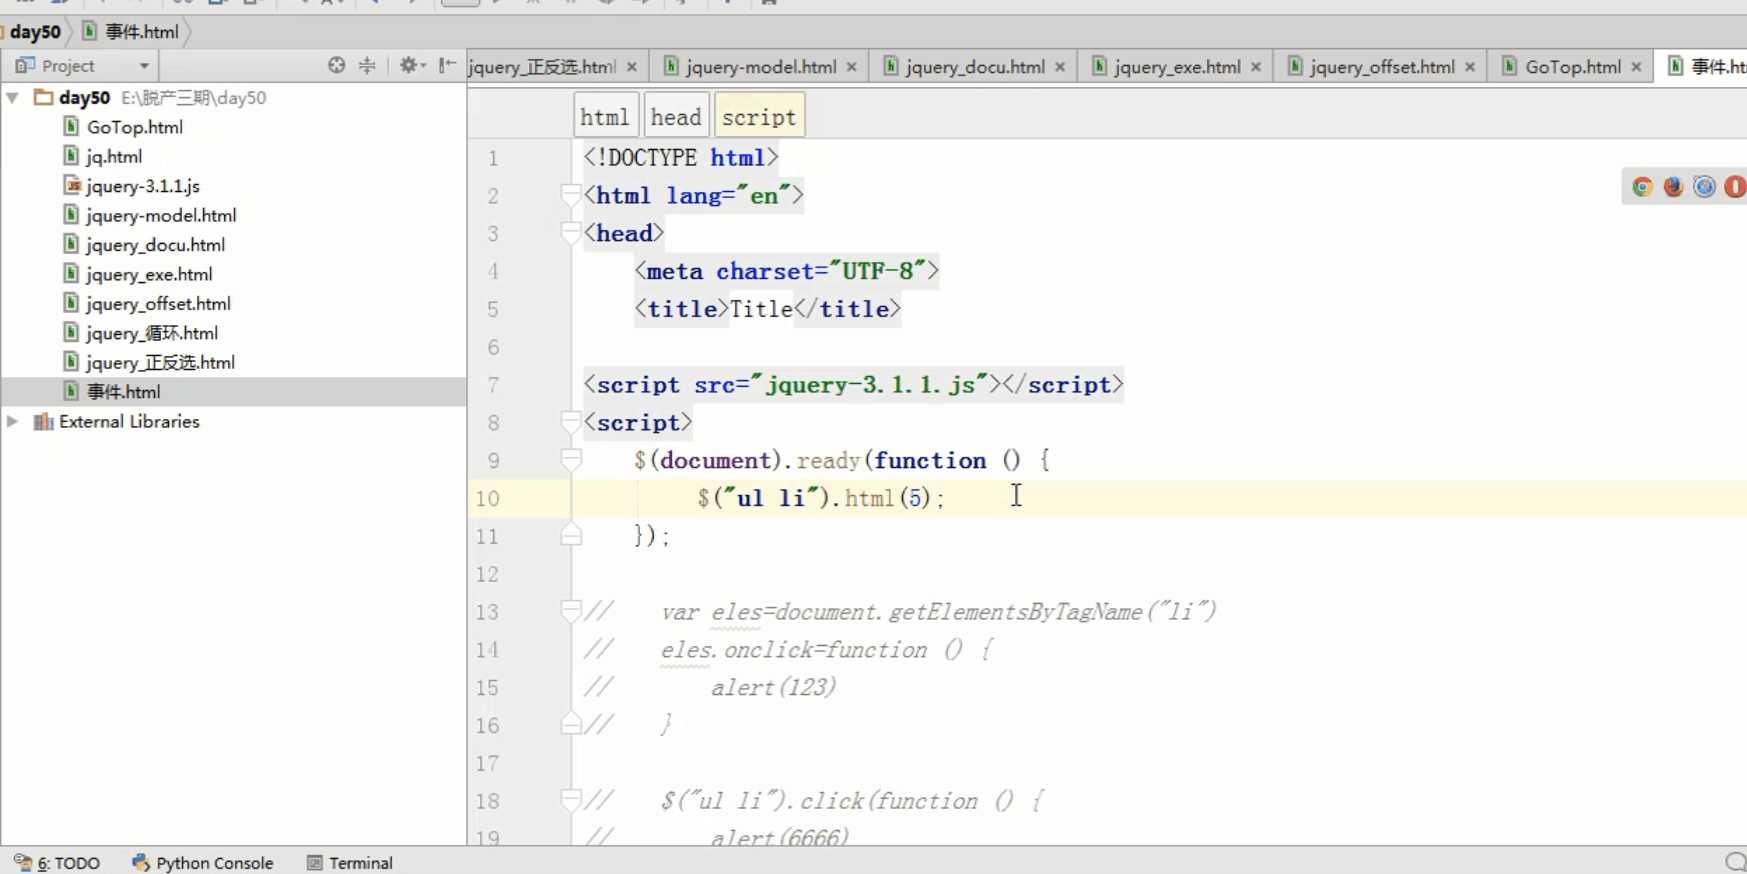The height and width of the screenshot is (874, 1747).
Task: Open the TODO tool window
Action: point(58,862)
